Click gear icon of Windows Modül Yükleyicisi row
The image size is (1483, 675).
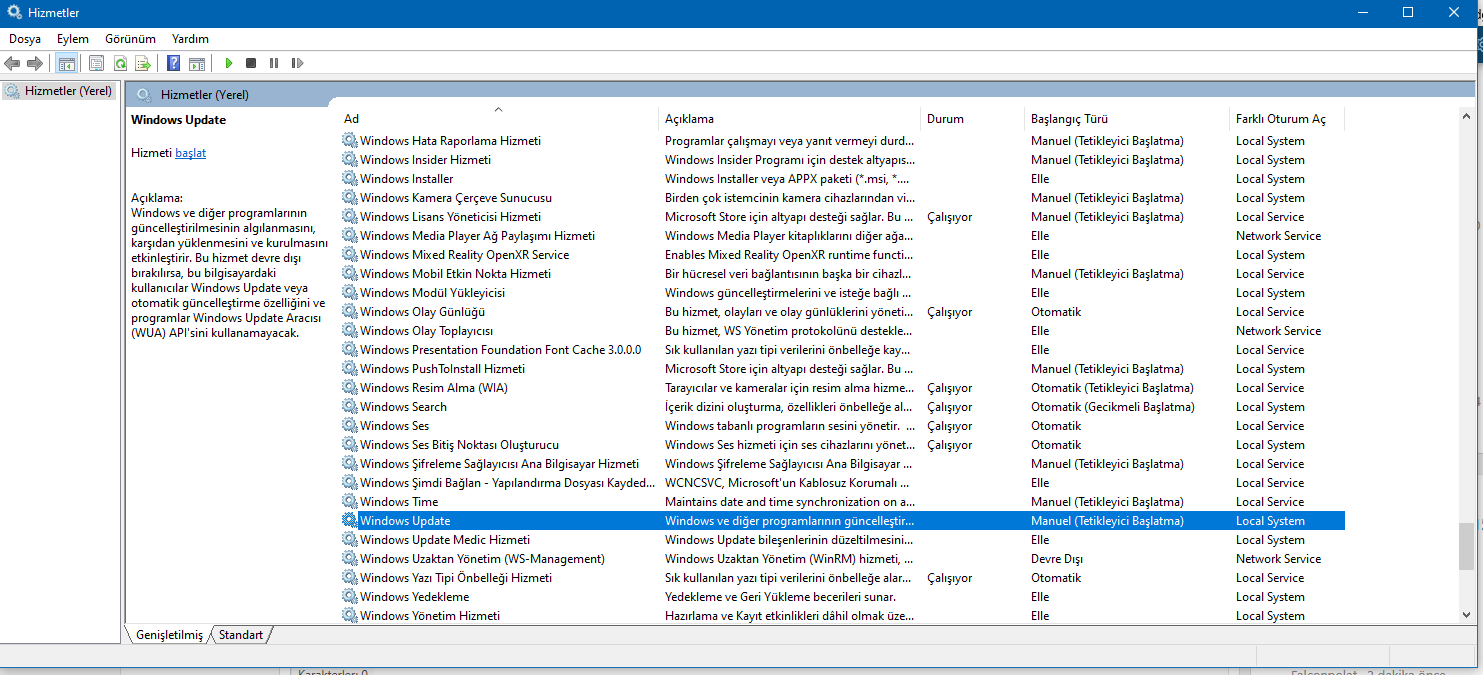pyautogui.click(x=349, y=293)
